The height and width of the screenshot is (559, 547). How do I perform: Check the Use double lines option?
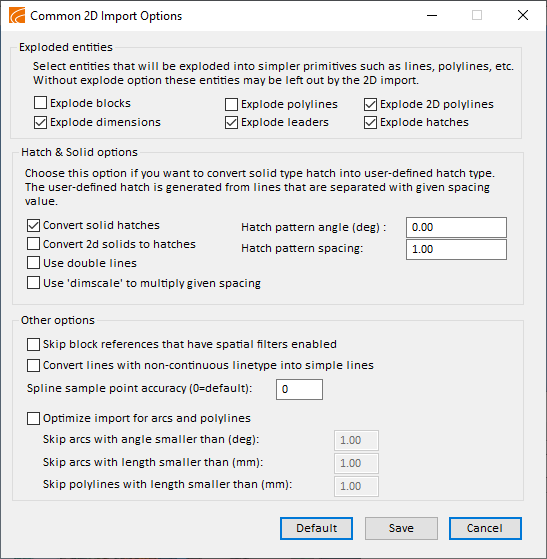point(34,263)
